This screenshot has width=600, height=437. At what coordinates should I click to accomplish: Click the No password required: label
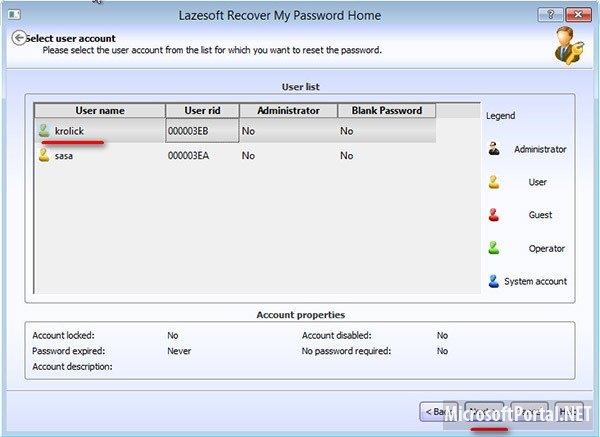coord(346,351)
